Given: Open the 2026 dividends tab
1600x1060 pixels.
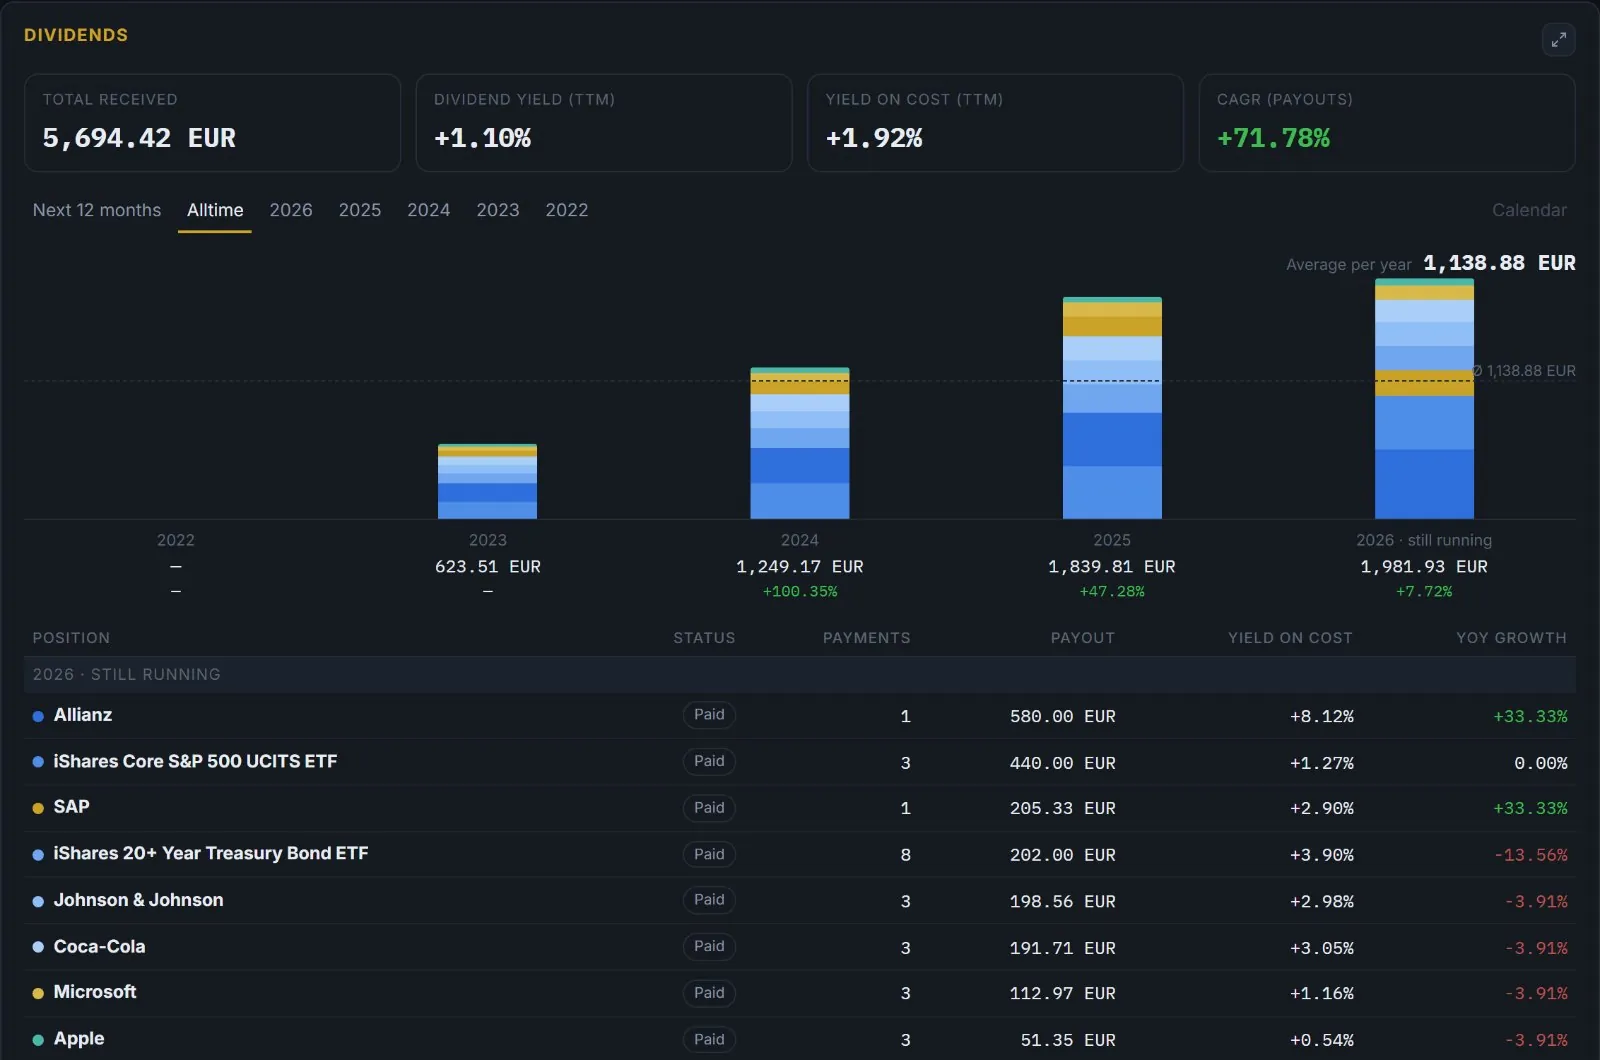Looking at the screenshot, I should coord(291,210).
